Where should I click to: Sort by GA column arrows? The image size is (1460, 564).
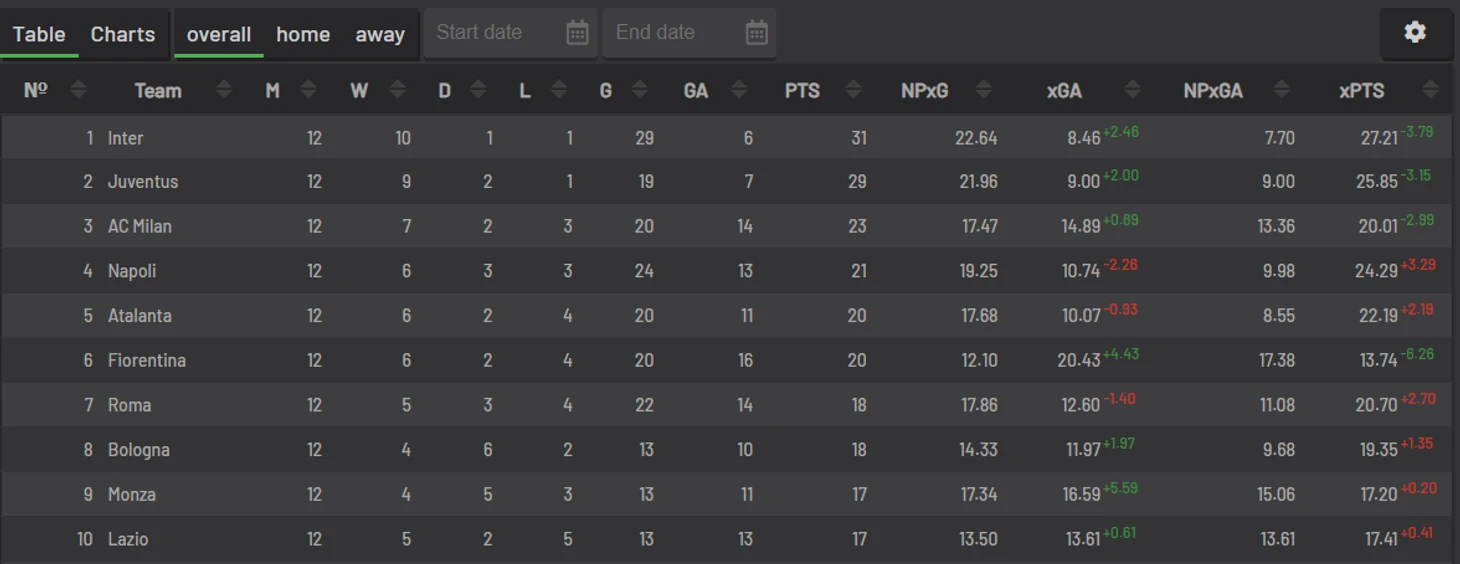(x=739, y=90)
